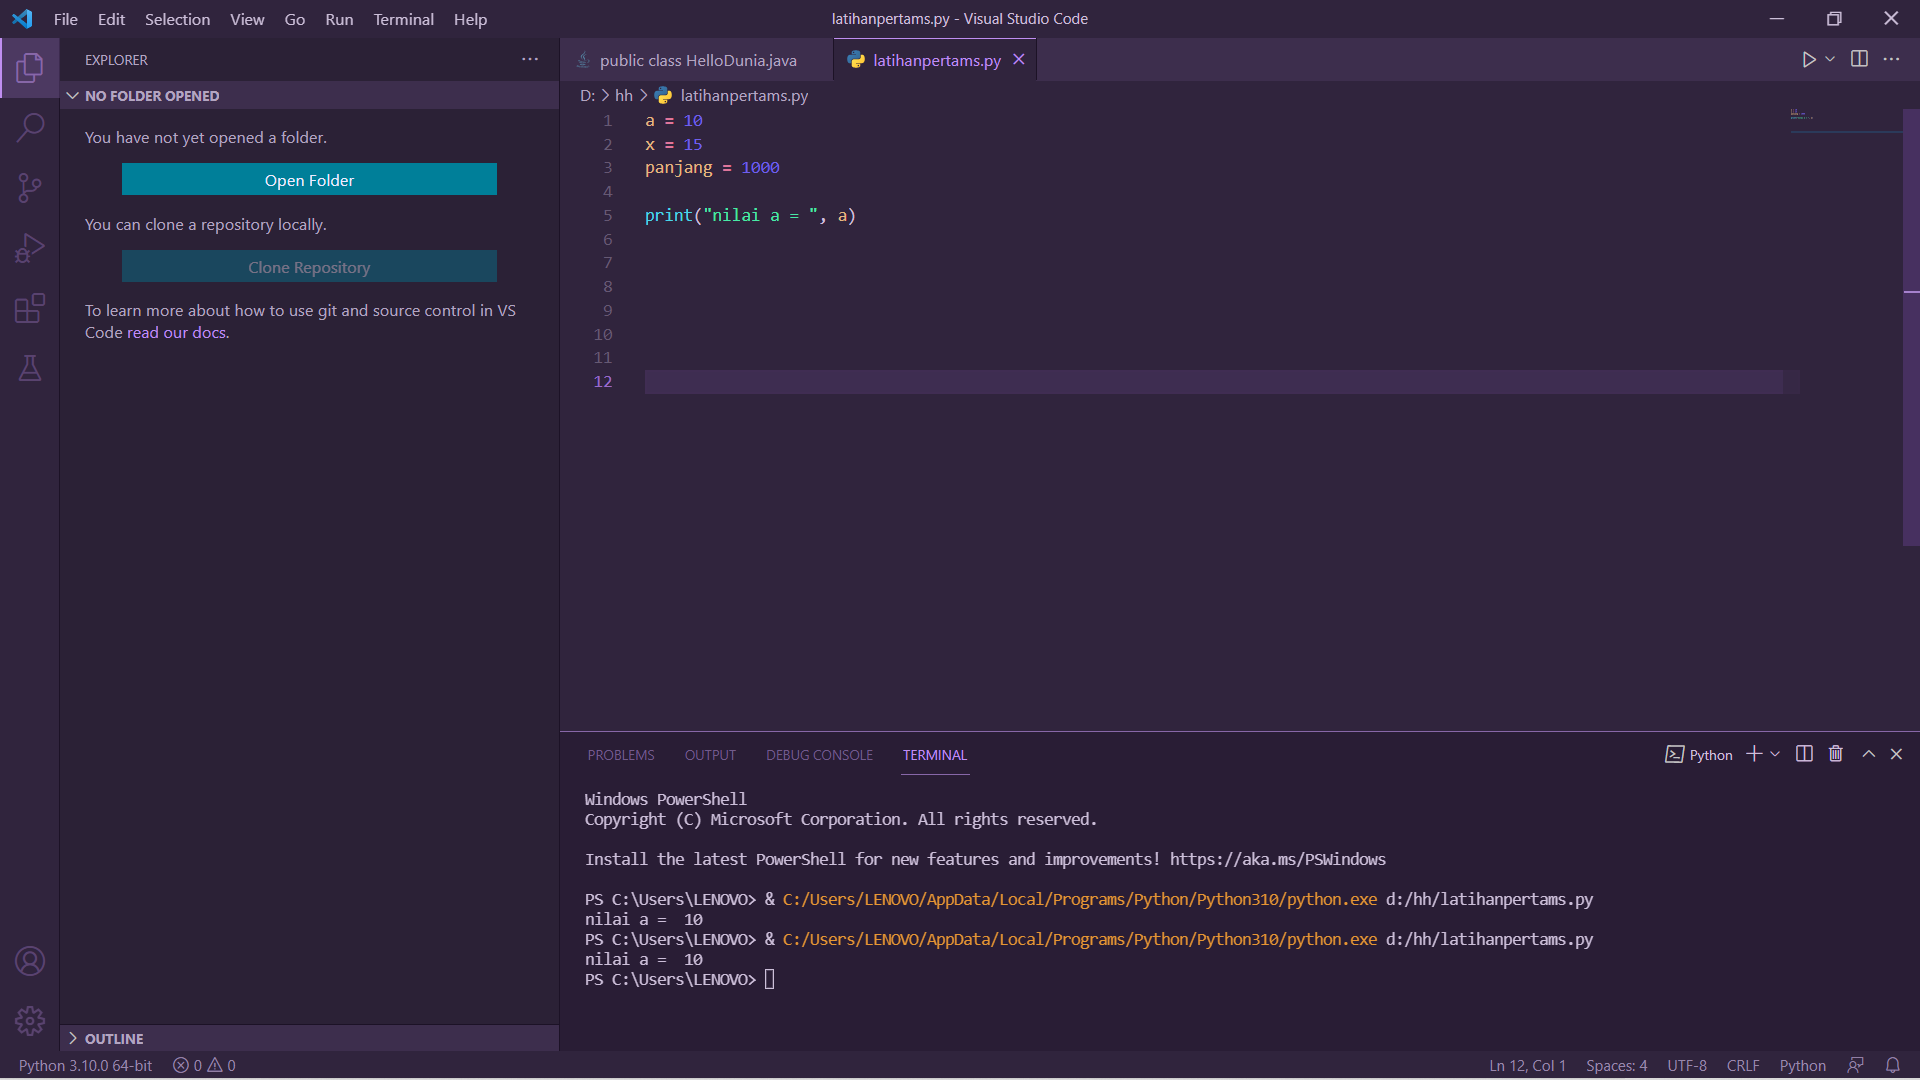Open the terminal profile dropdown chevron
Image resolution: width=1920 pixels, height=1080 pixels.
[x=1775, y=754]
